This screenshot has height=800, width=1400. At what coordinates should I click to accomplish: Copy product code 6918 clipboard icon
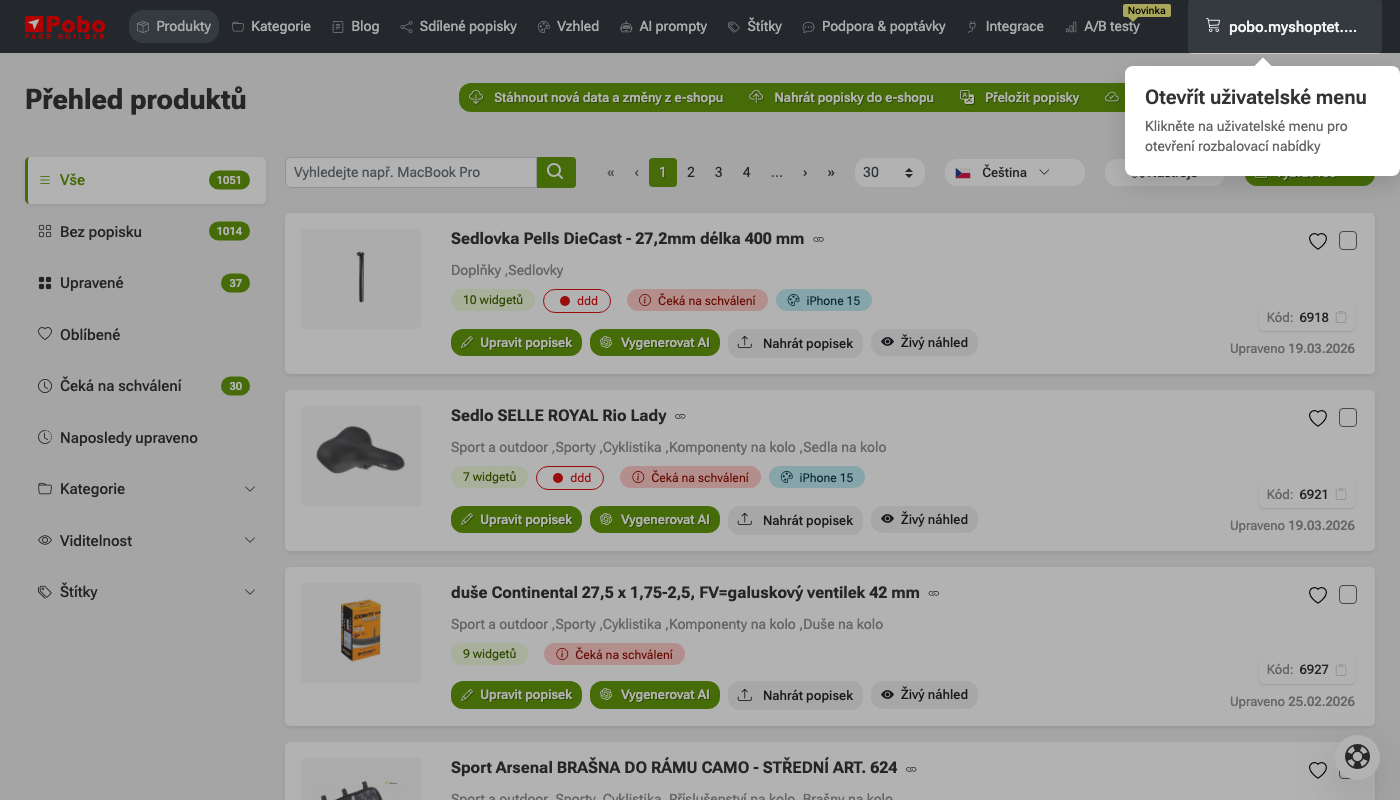[x=1342, y=318]
